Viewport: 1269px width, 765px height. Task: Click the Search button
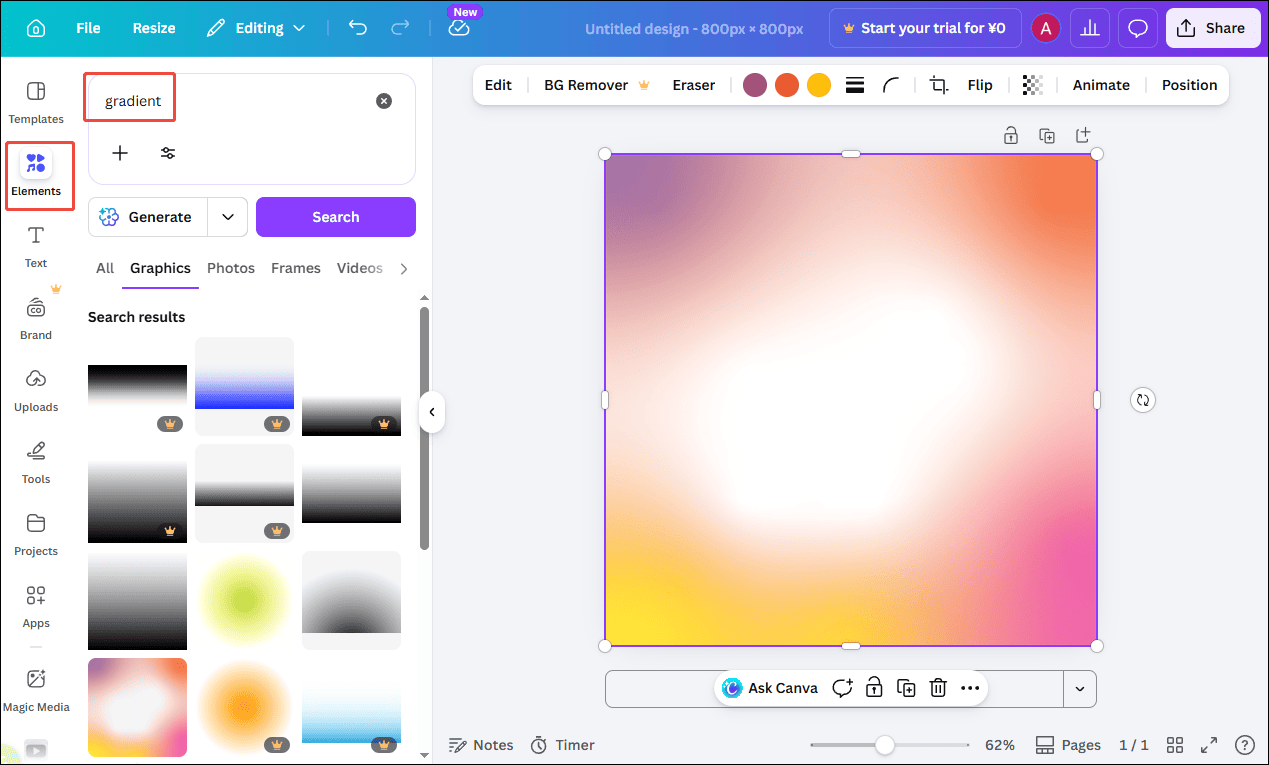(335, 217)
